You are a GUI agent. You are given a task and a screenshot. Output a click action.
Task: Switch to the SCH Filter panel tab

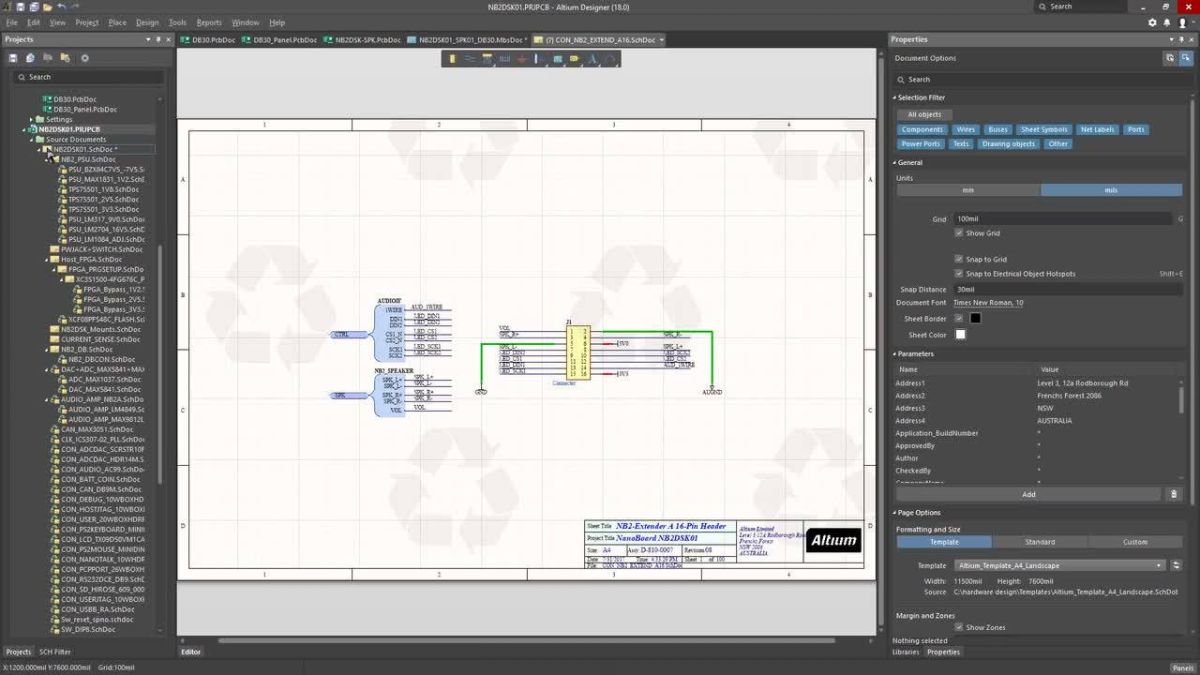coord(55,651)
